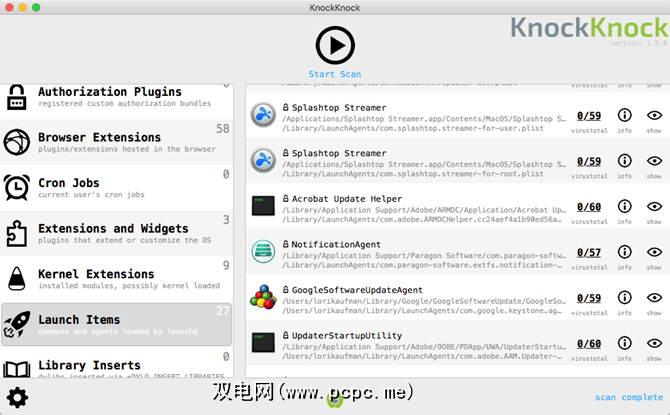Screen dimensions: 670x415
Task: Open VirusTotal 0/59 result for GoogleSoftwareUpdateAgent
Action: [589, 298]
